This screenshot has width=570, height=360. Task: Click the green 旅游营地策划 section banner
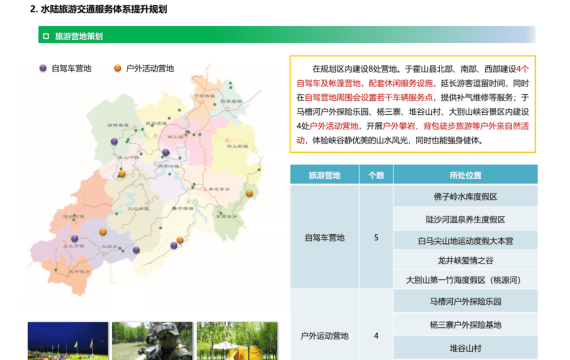pyautogui.click(x=286, y=35)
